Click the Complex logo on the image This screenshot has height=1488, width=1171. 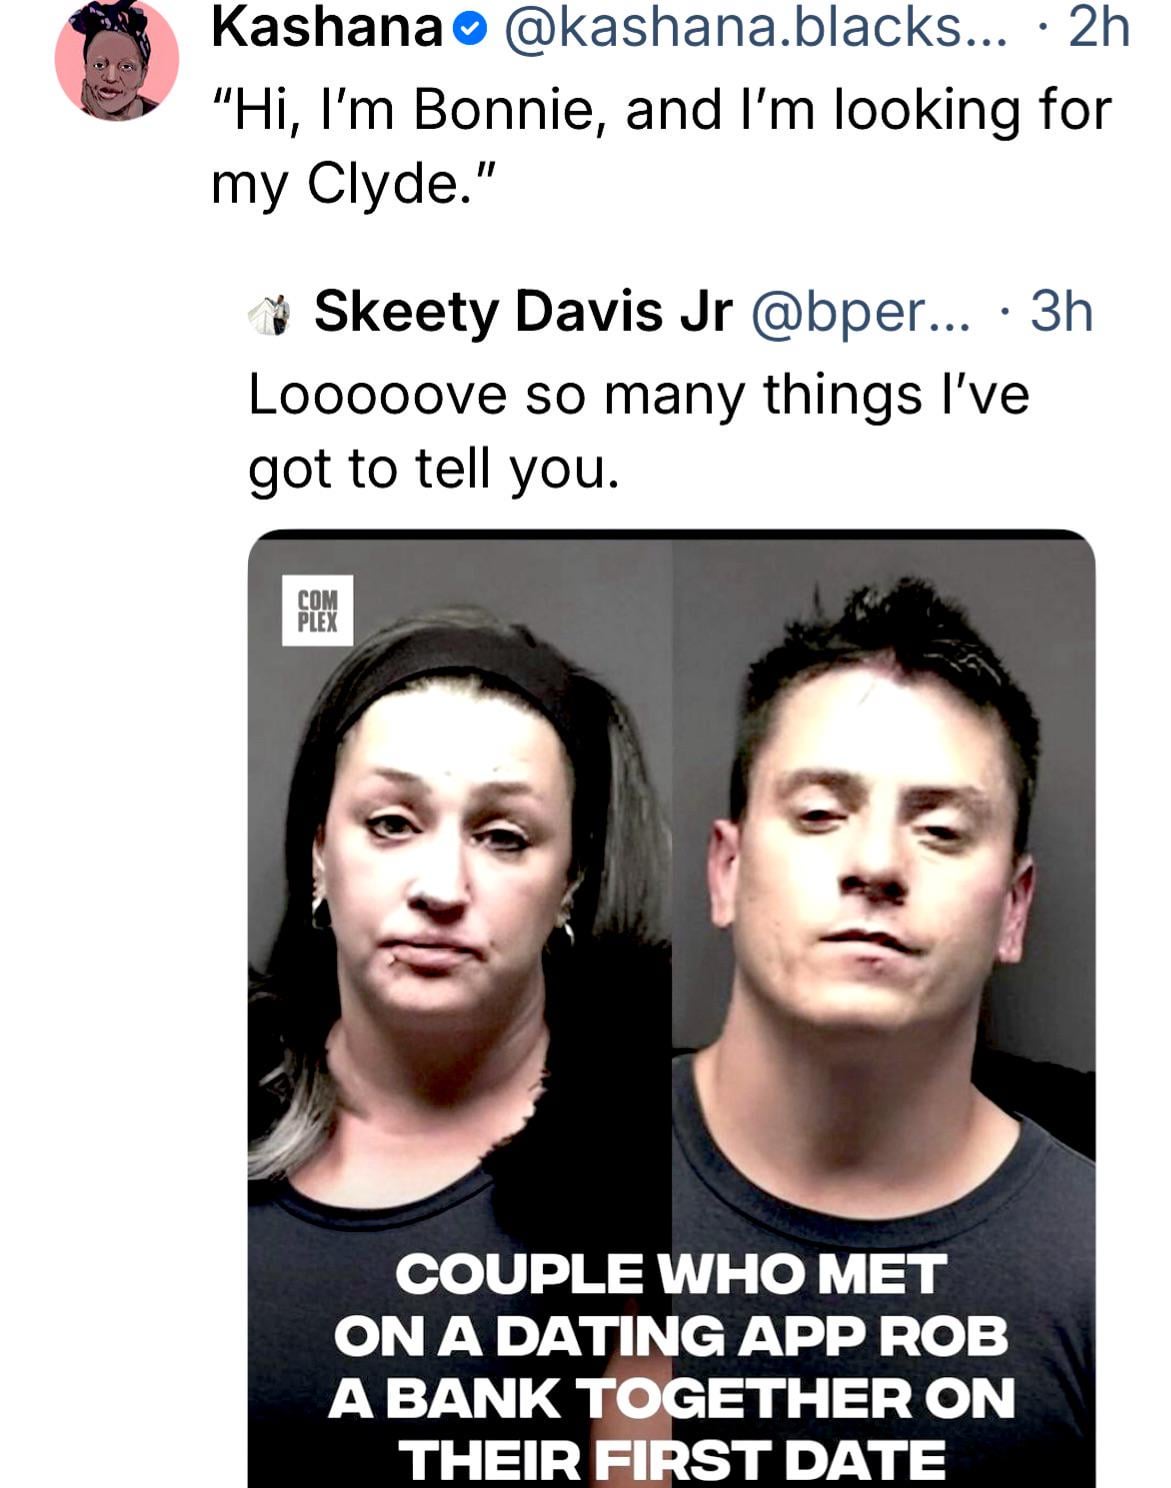[x=318, y=610]
